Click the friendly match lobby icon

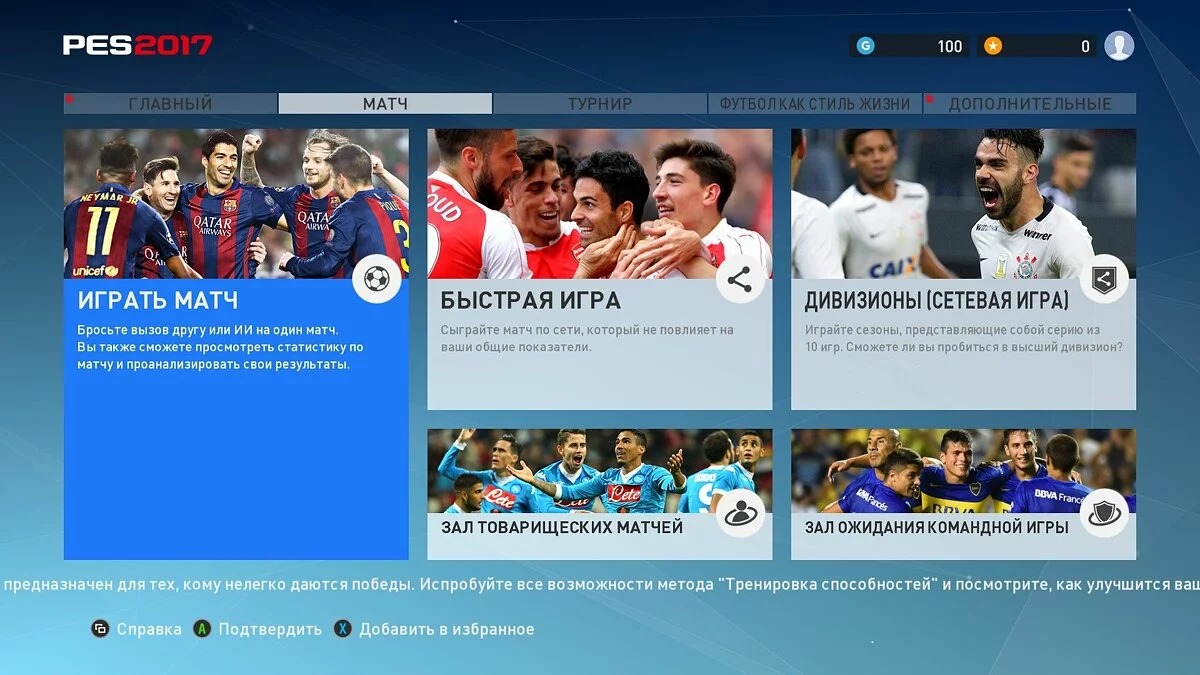point(740,513)
